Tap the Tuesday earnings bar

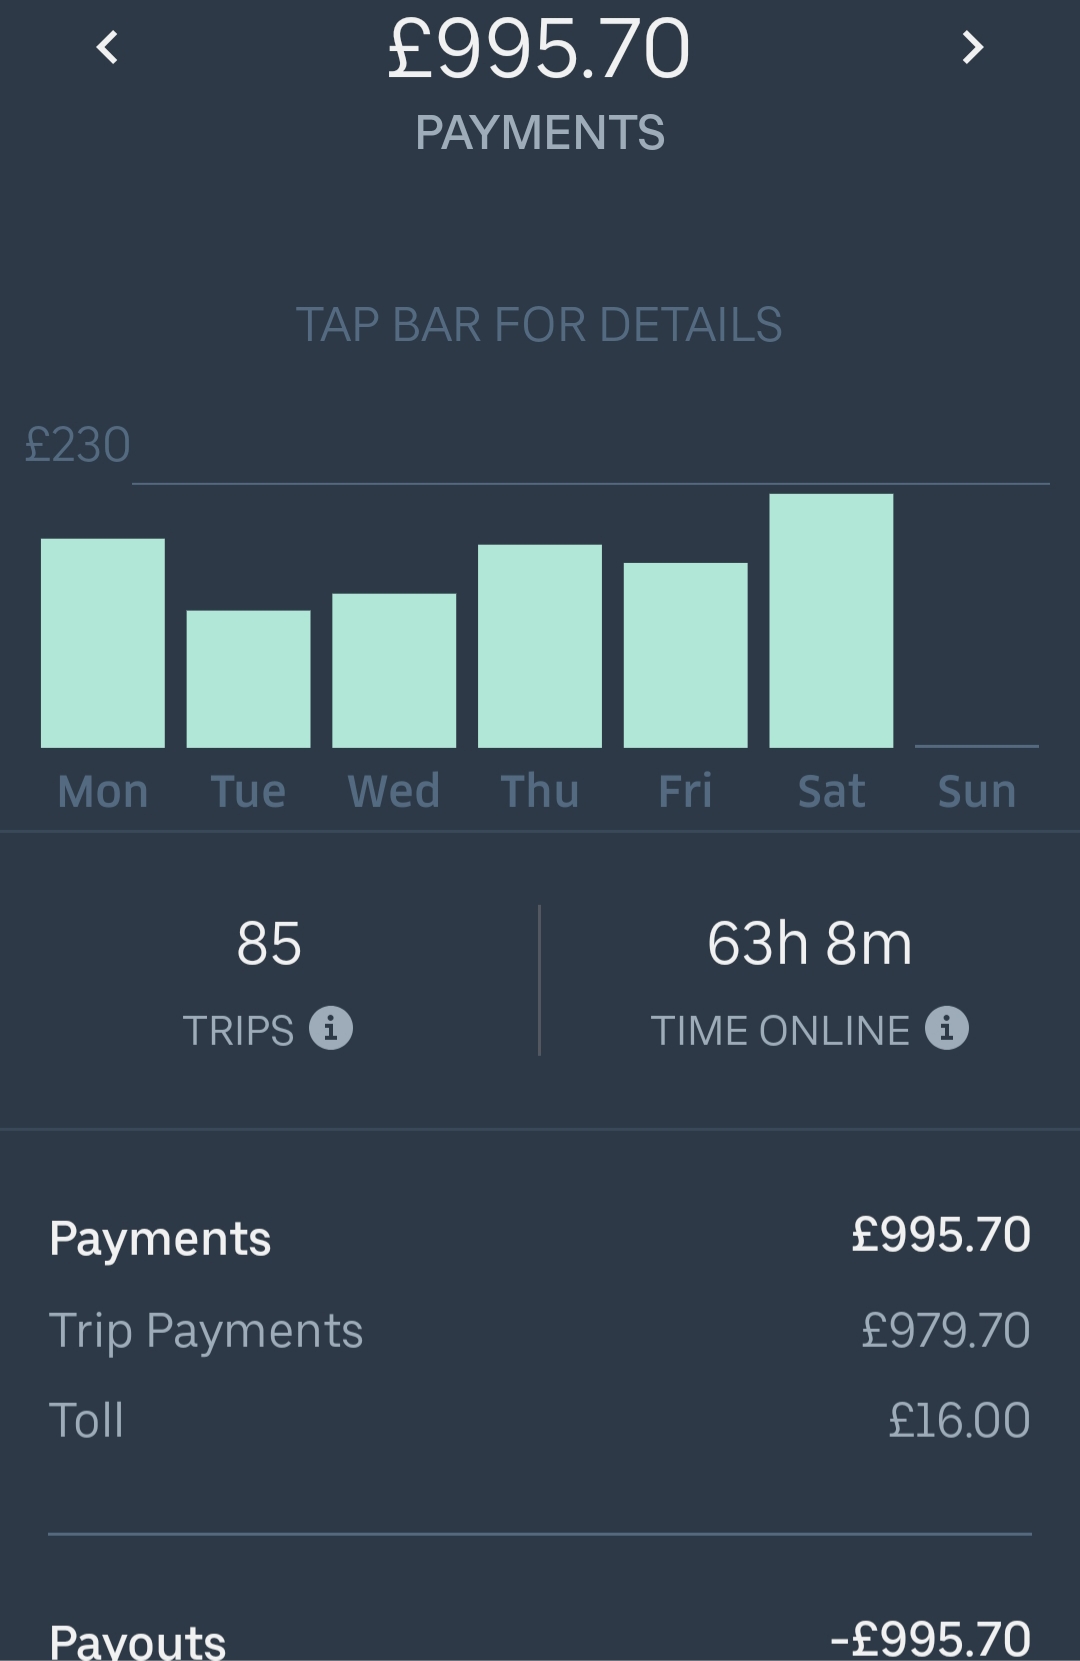point(248,679)
